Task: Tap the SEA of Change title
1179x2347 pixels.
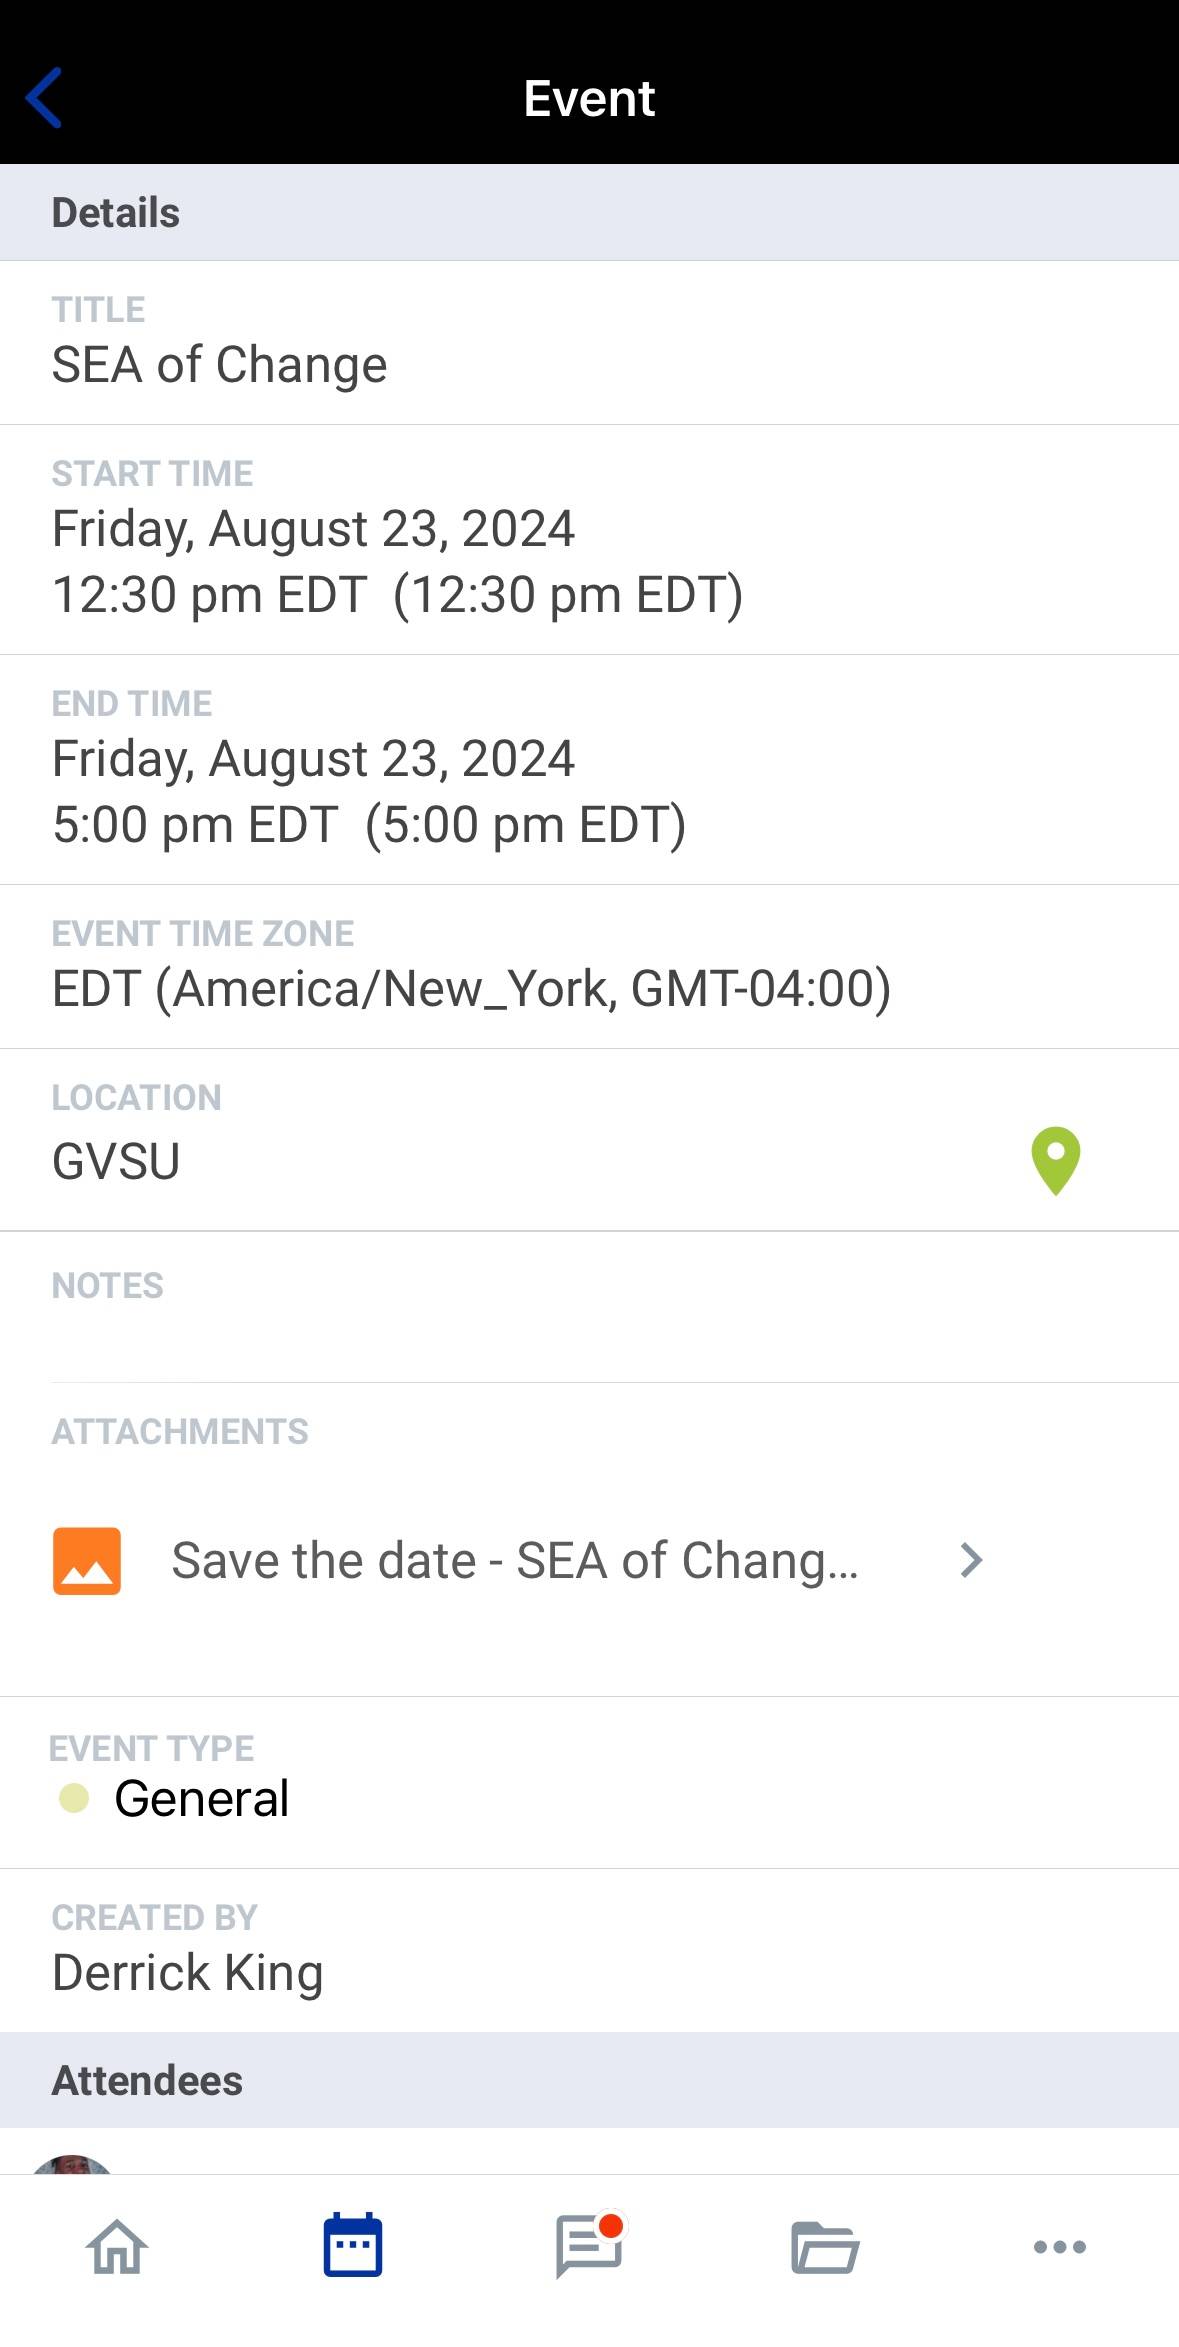Action: click(219, 364)
